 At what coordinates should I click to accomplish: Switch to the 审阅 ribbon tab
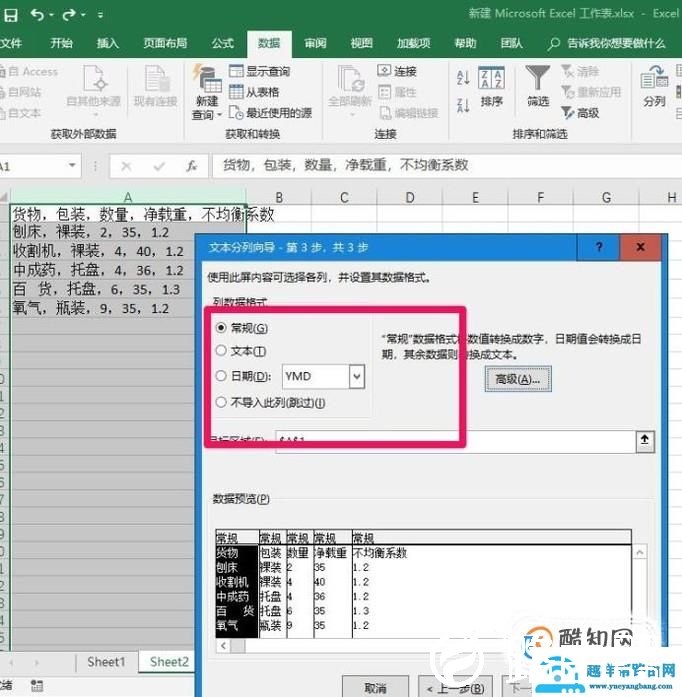point(315,43)
